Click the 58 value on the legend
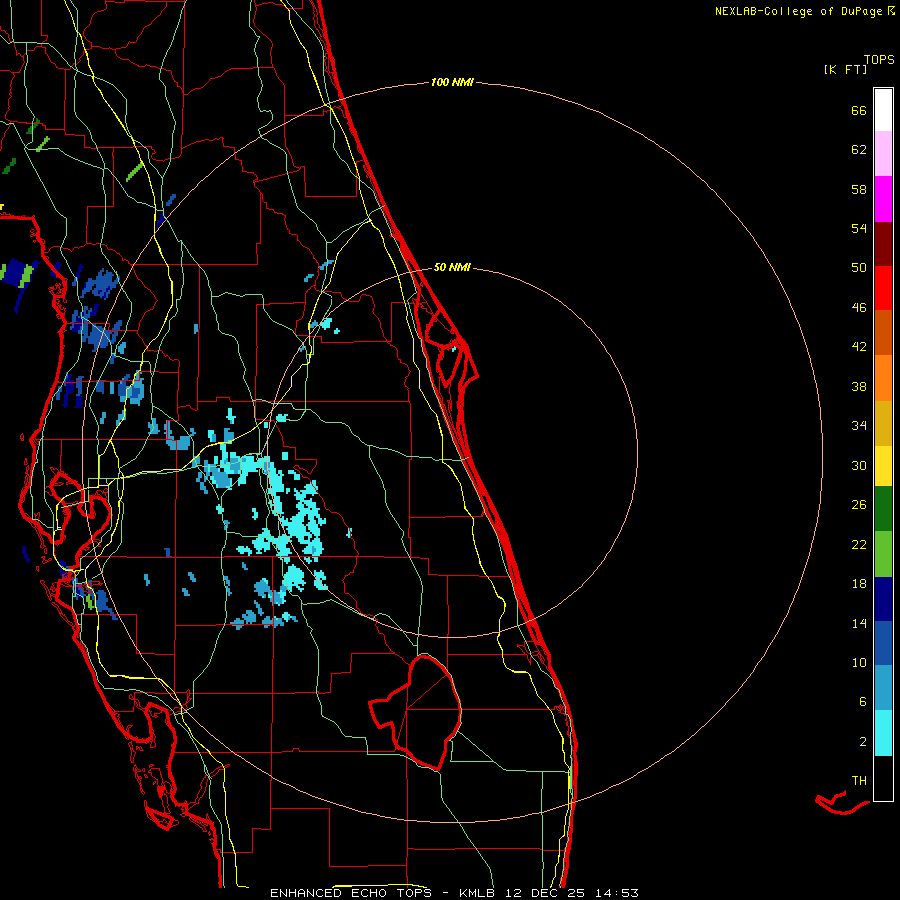 (x=859, y=189)
